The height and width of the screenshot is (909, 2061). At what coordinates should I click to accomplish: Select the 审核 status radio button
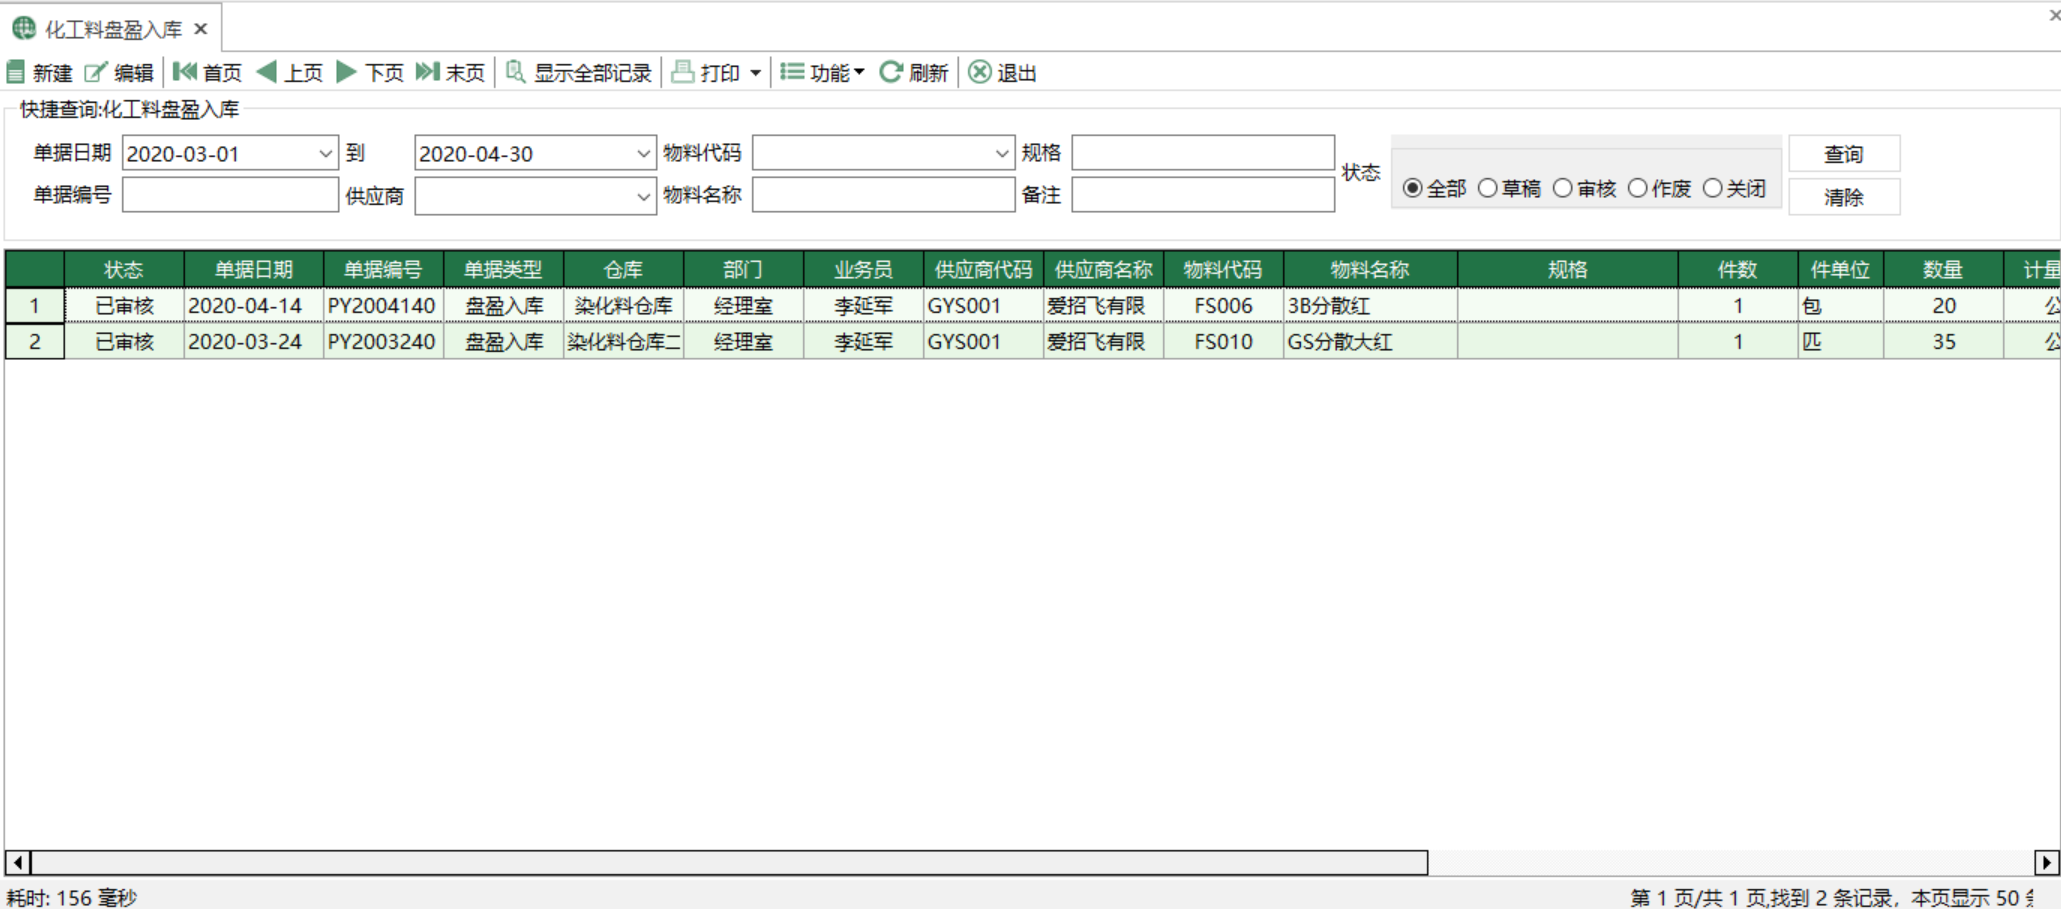pos(1563,188)
